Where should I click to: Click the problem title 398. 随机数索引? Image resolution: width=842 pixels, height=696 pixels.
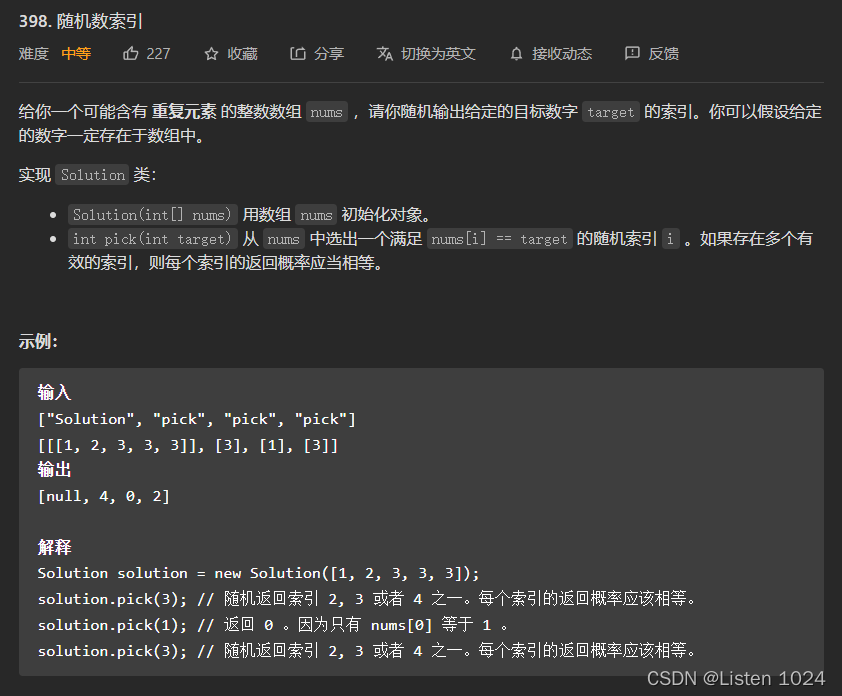click(81, 21)
